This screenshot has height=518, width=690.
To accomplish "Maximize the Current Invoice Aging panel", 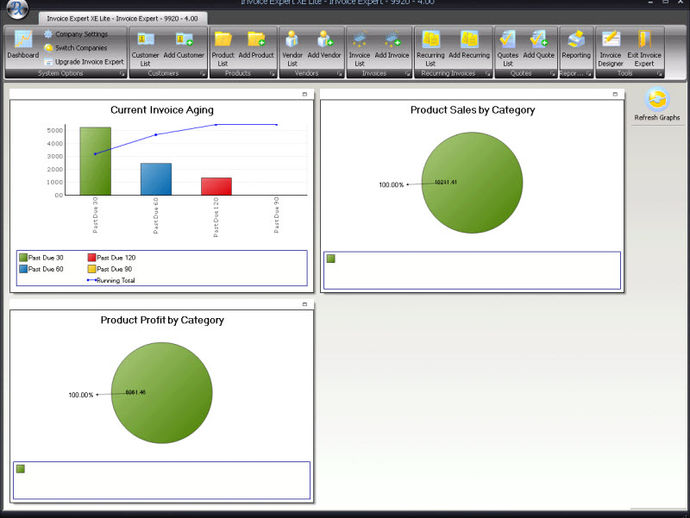I will (305, 94).
